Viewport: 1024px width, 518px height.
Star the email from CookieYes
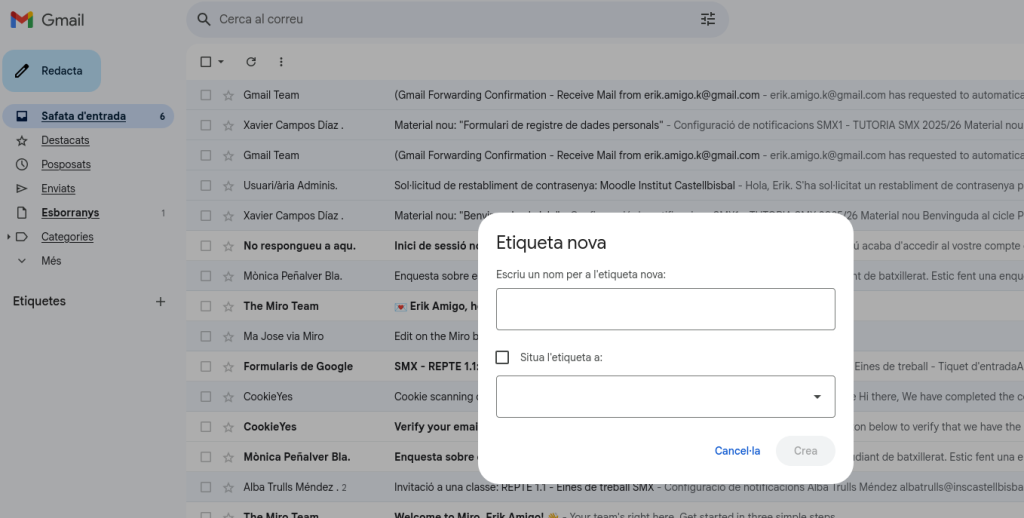pos(228,397)
